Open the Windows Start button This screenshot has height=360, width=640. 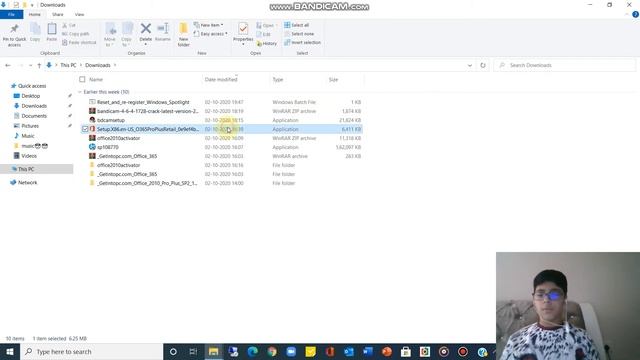pyautogui.click(x=10, y=351)
